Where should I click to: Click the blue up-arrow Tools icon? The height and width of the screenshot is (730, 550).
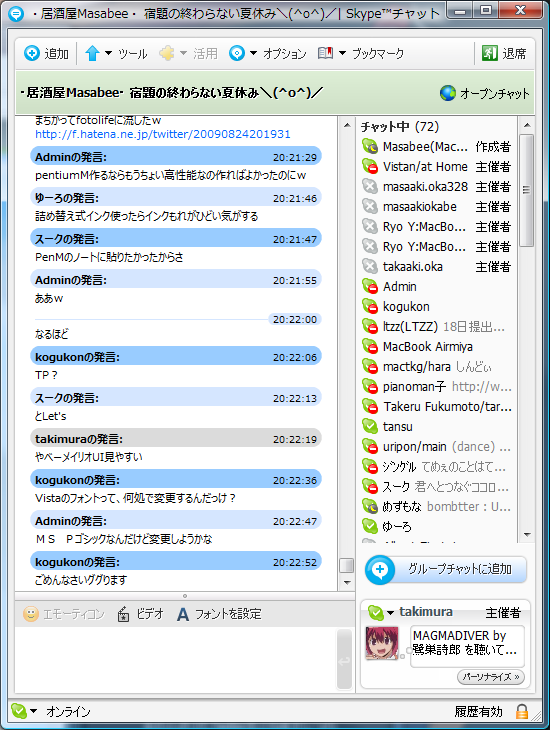[93, 54]
